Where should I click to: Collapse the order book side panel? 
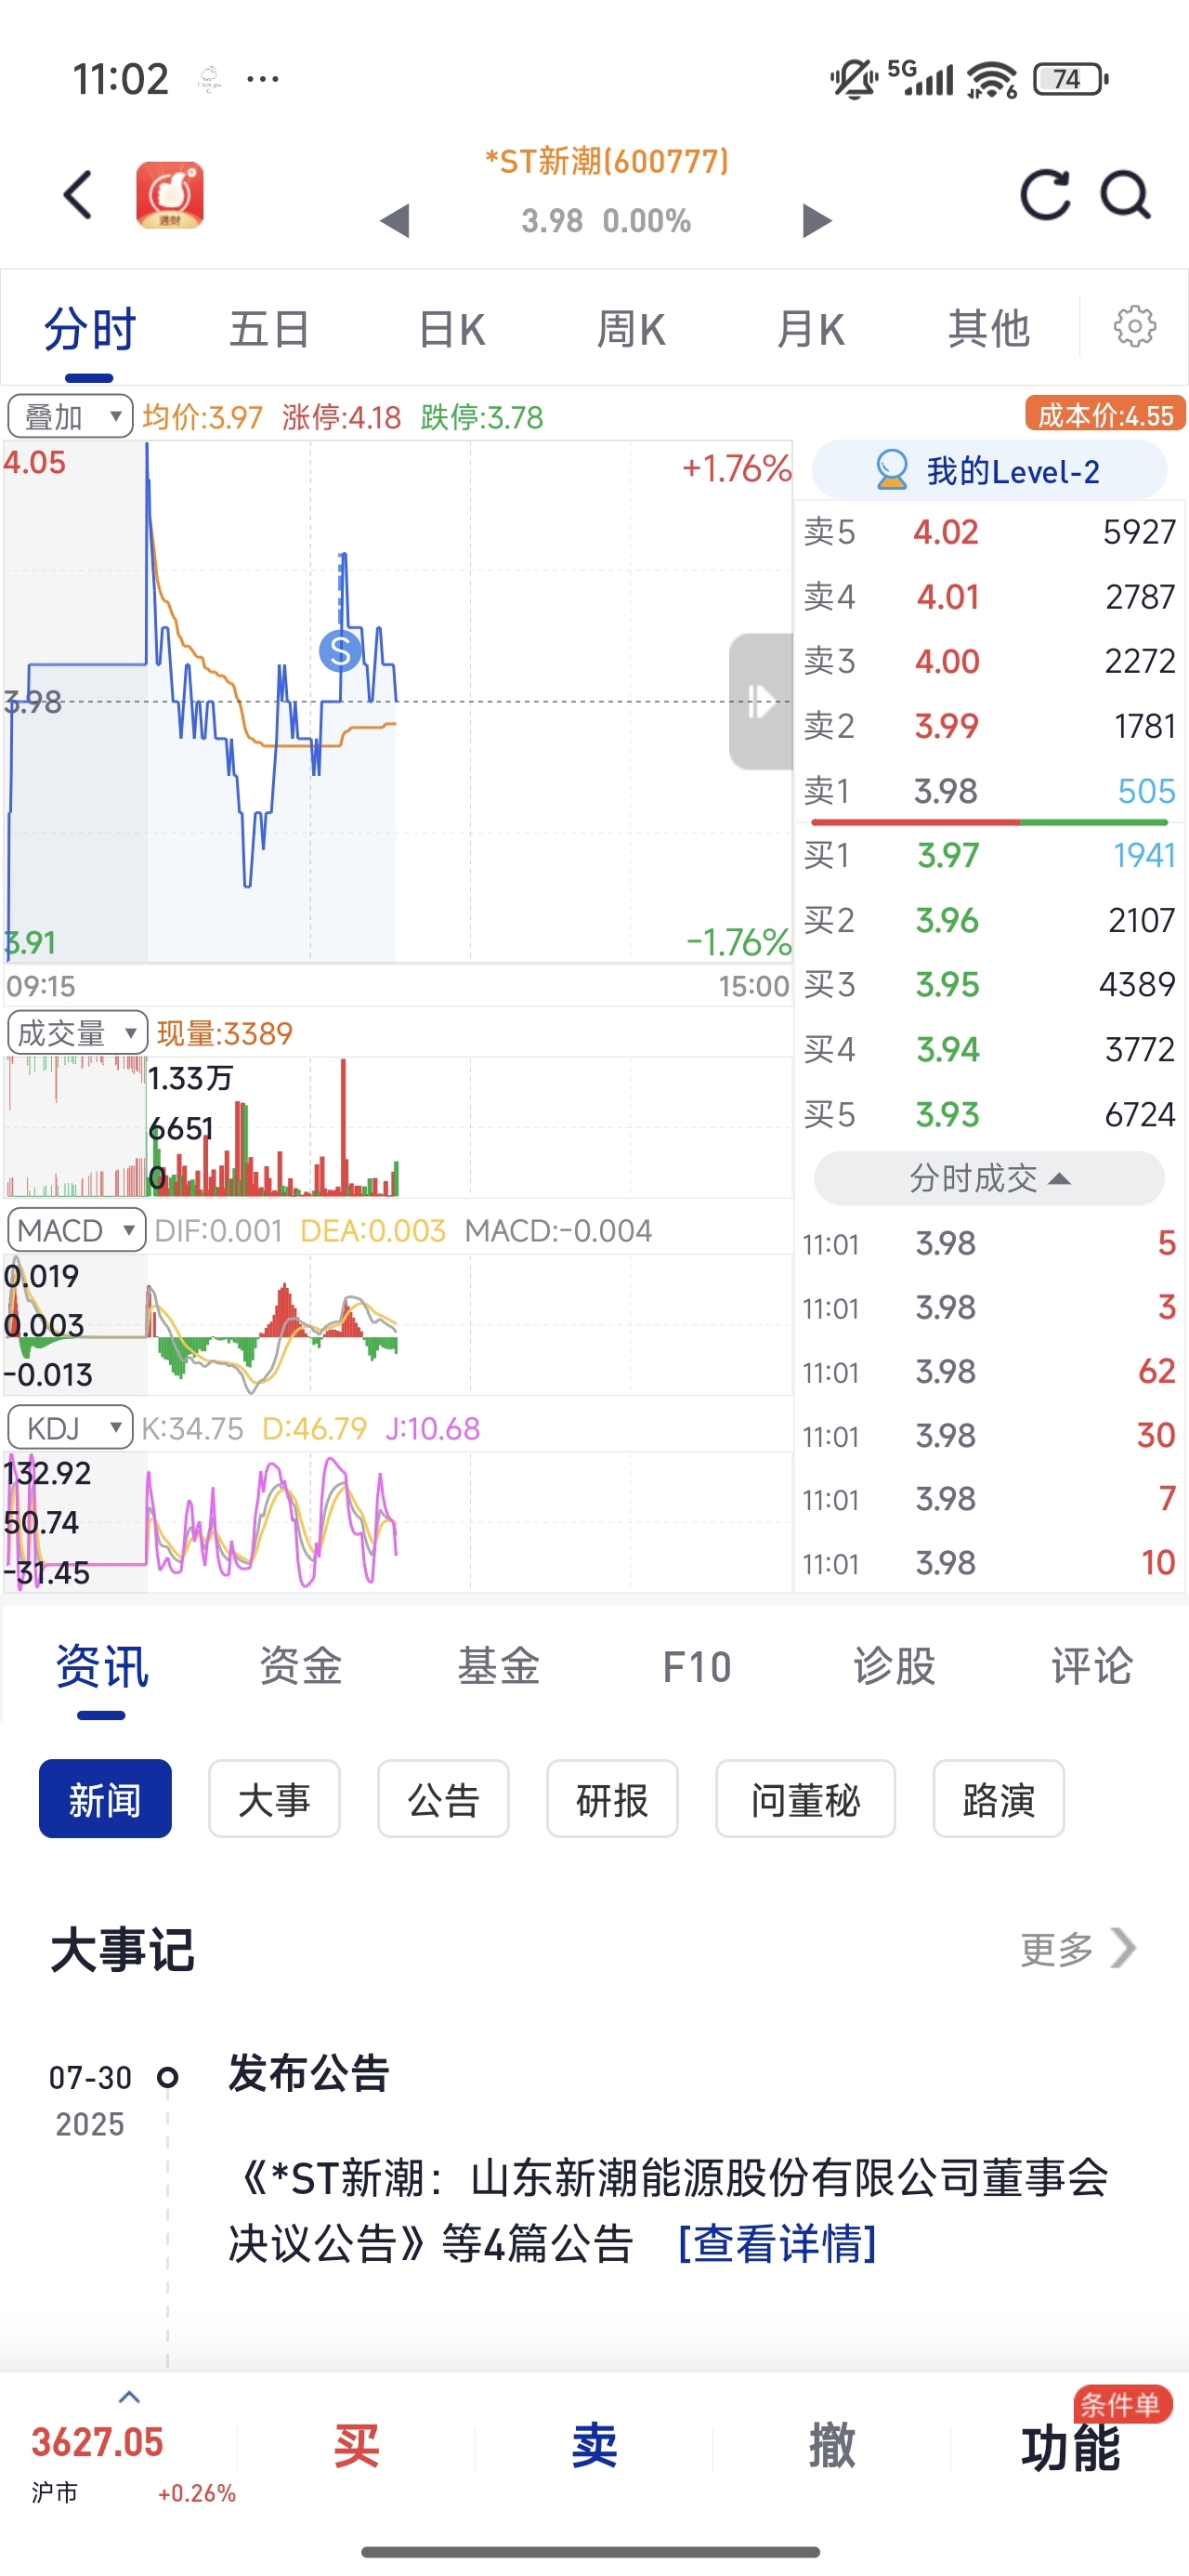[761, 701]
